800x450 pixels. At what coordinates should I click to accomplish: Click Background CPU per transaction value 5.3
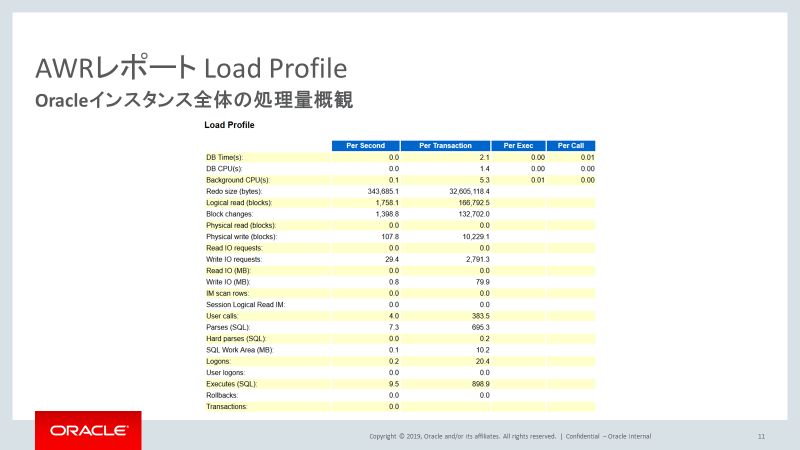coord(485,180)
